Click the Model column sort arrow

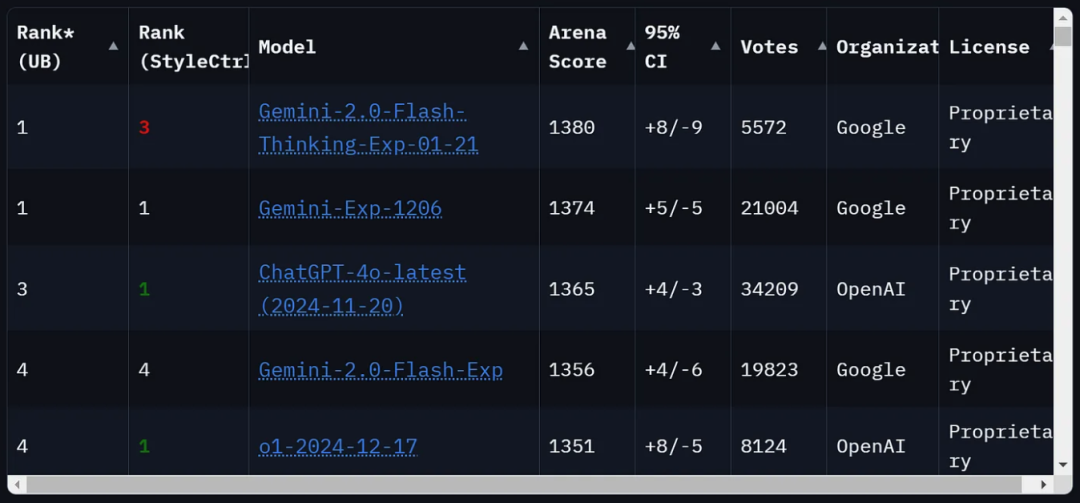[523, 46]
